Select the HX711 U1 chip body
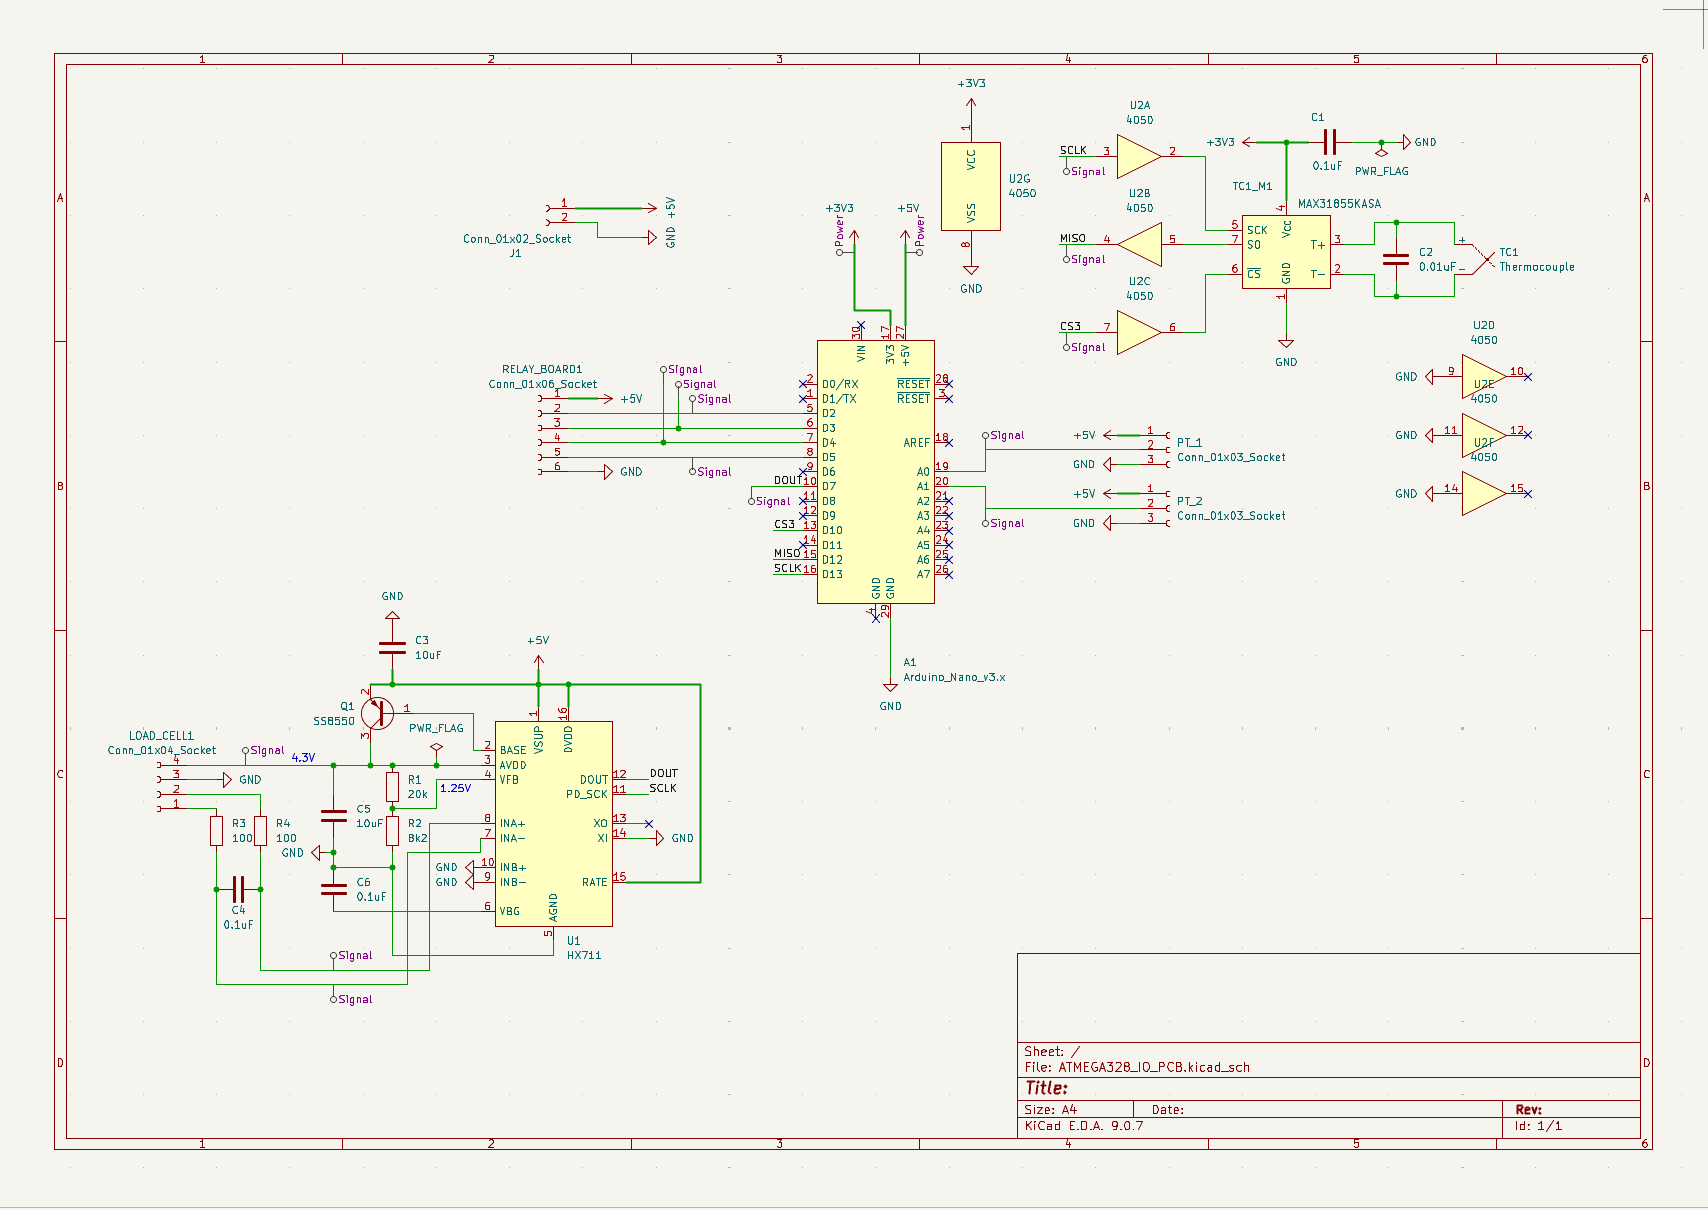1708x1210 pixels. click(553, 824)
